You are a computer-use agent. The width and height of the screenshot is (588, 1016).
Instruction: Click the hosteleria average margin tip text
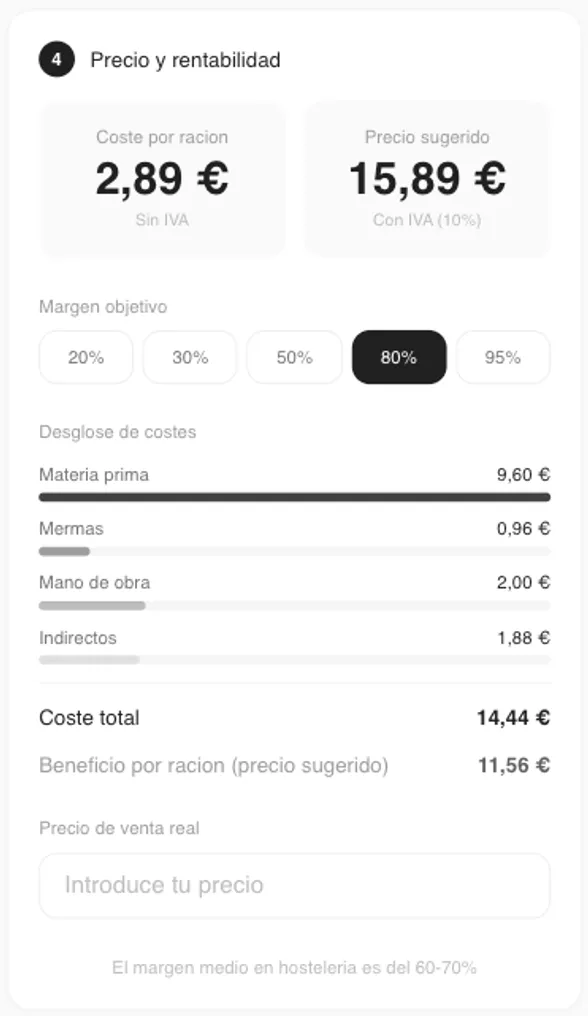(294, 967)
